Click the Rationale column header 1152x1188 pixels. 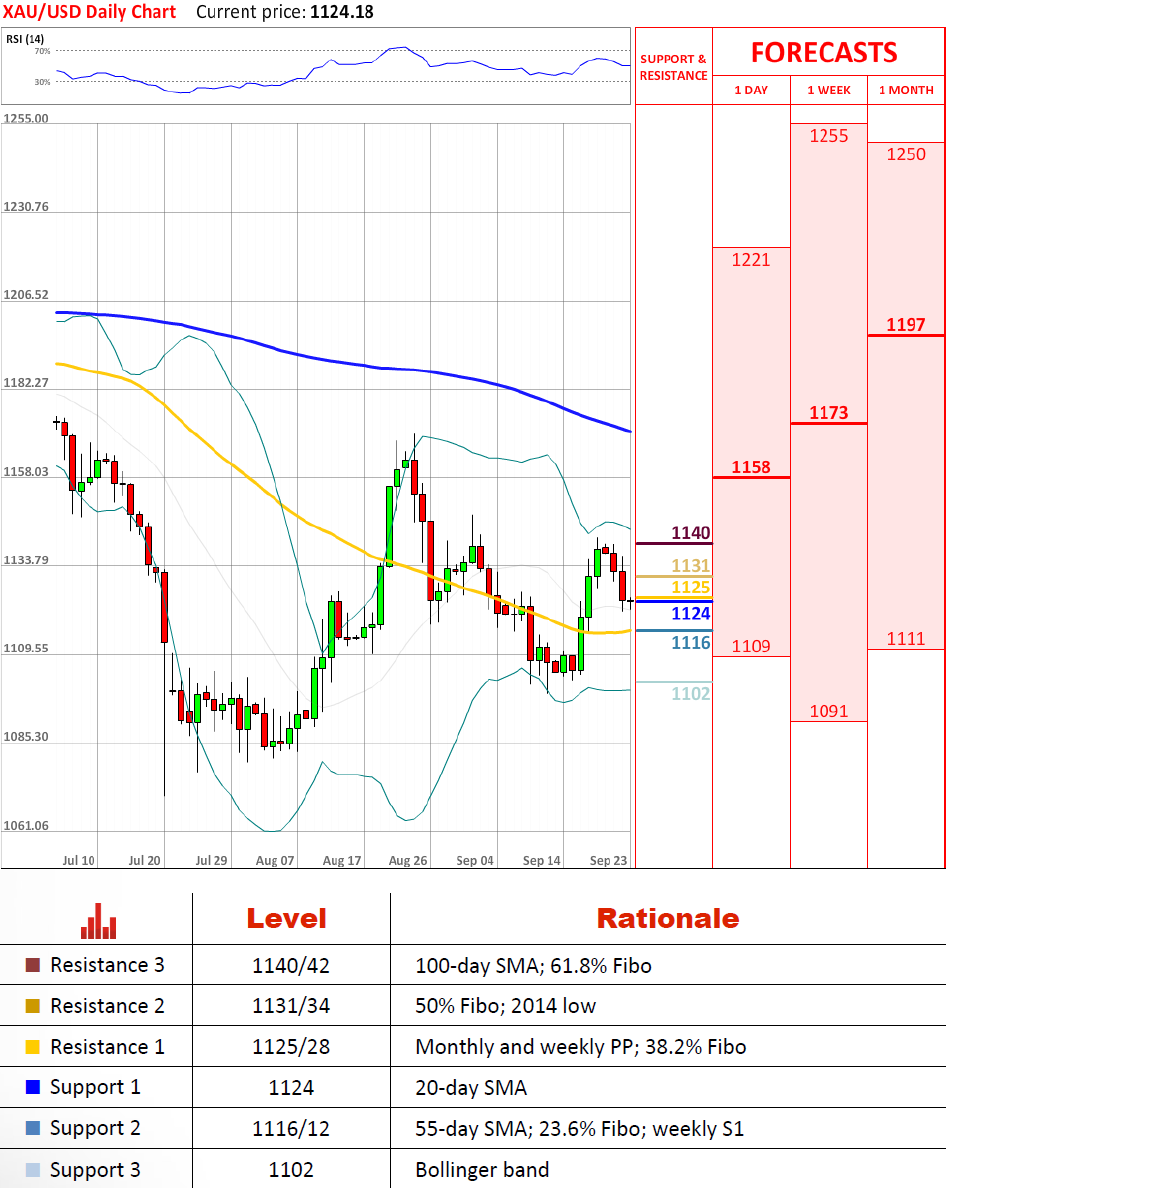tap(668, 919)
